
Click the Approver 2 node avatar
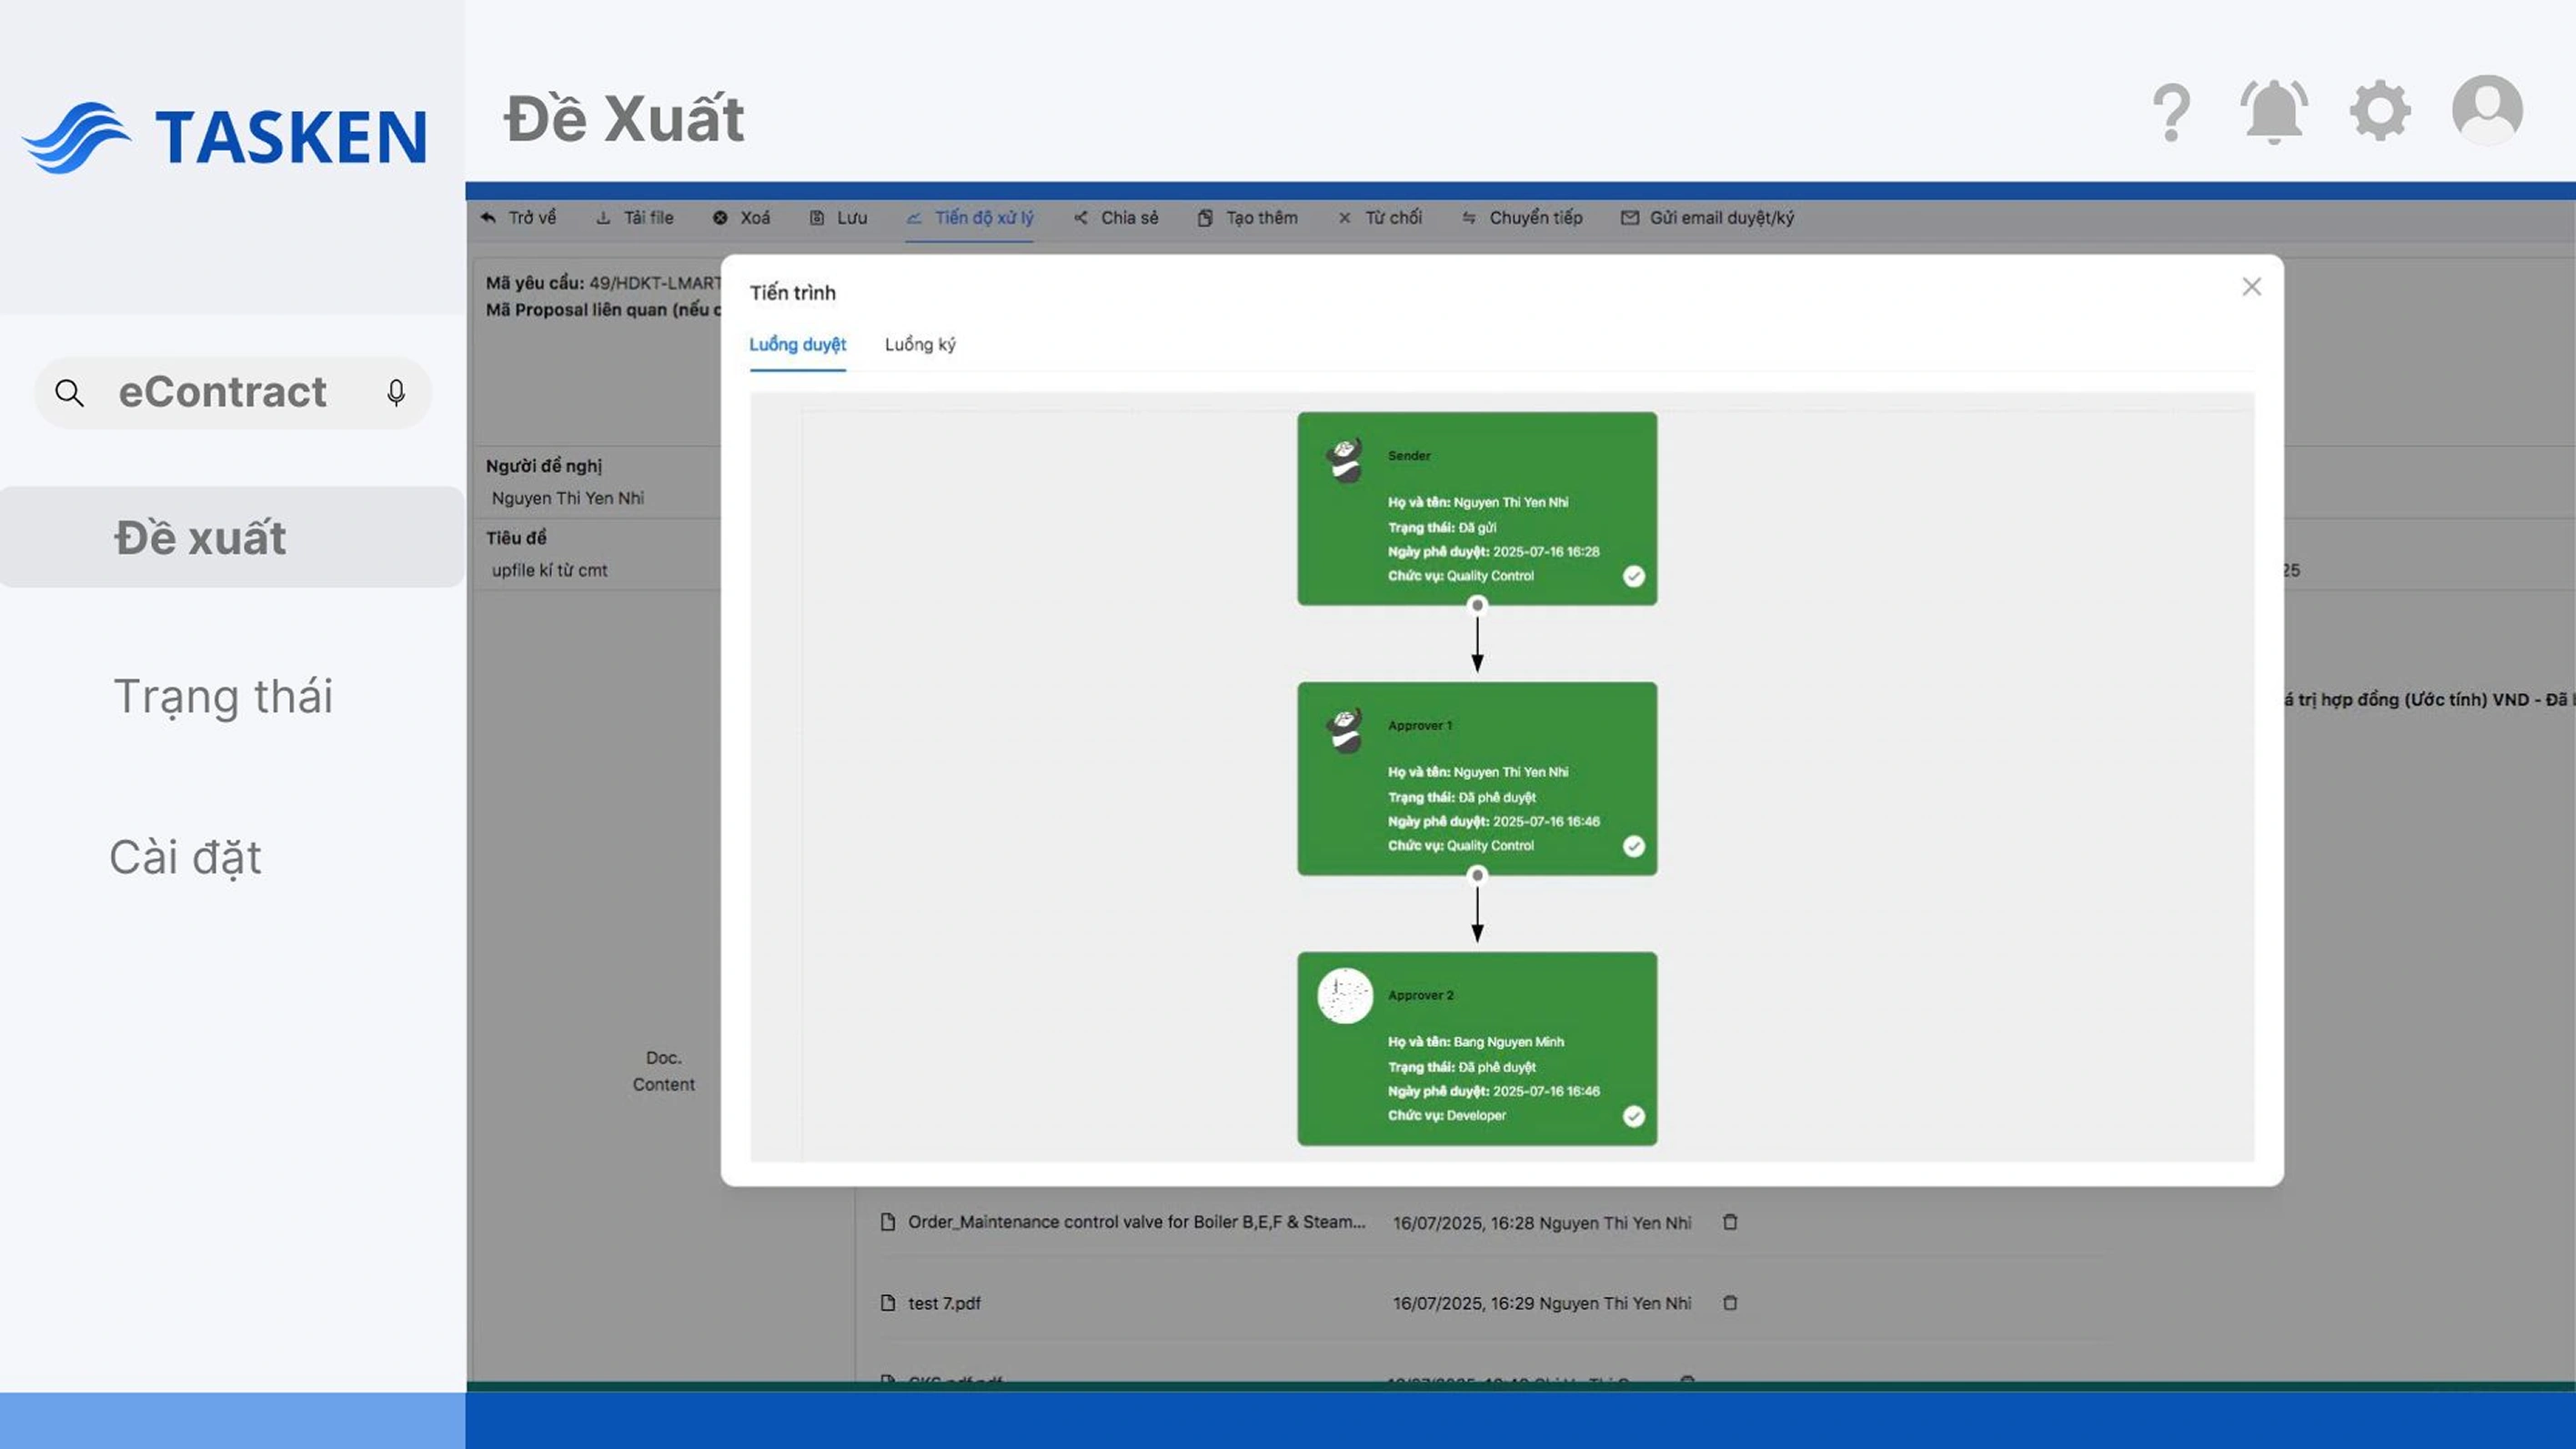pos(1345,996)
